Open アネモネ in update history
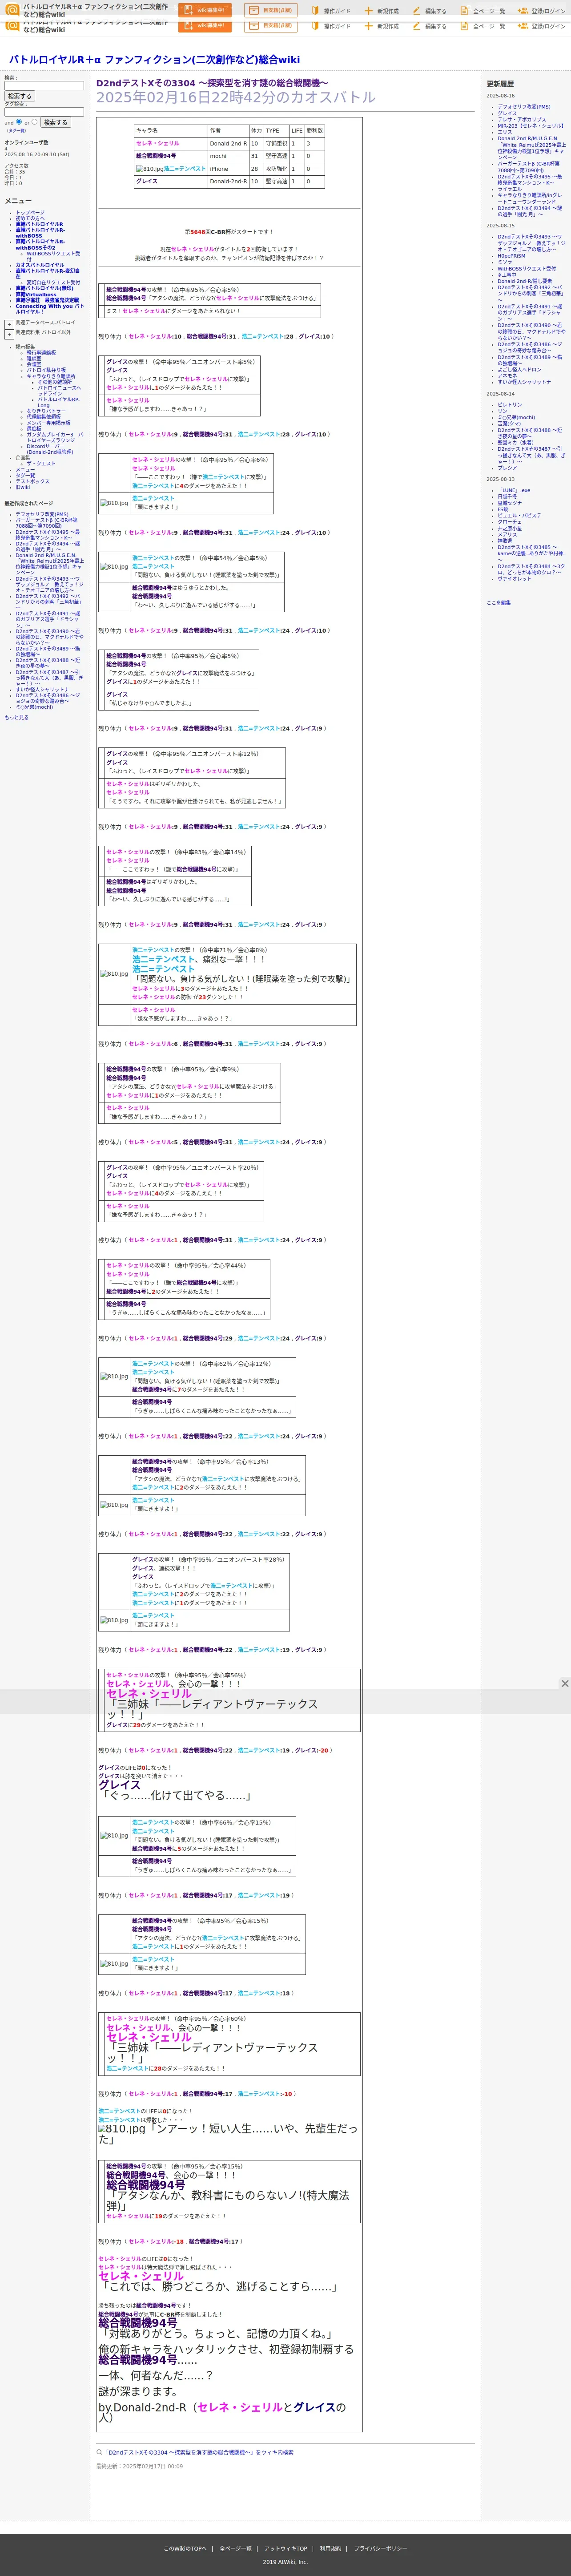 point(508,375)
